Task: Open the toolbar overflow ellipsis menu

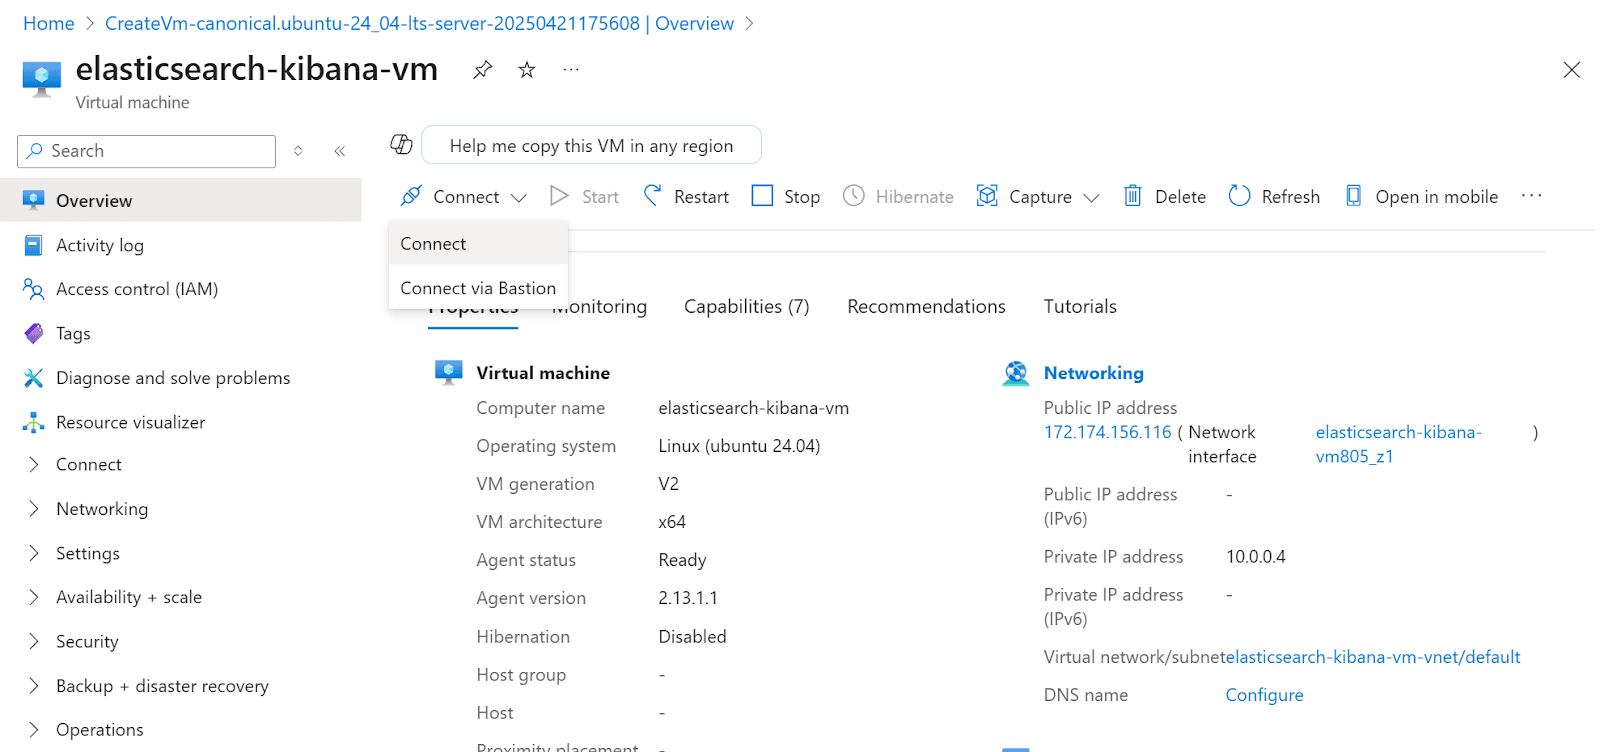Action: pyautogui.click(x=1532, y=196)
